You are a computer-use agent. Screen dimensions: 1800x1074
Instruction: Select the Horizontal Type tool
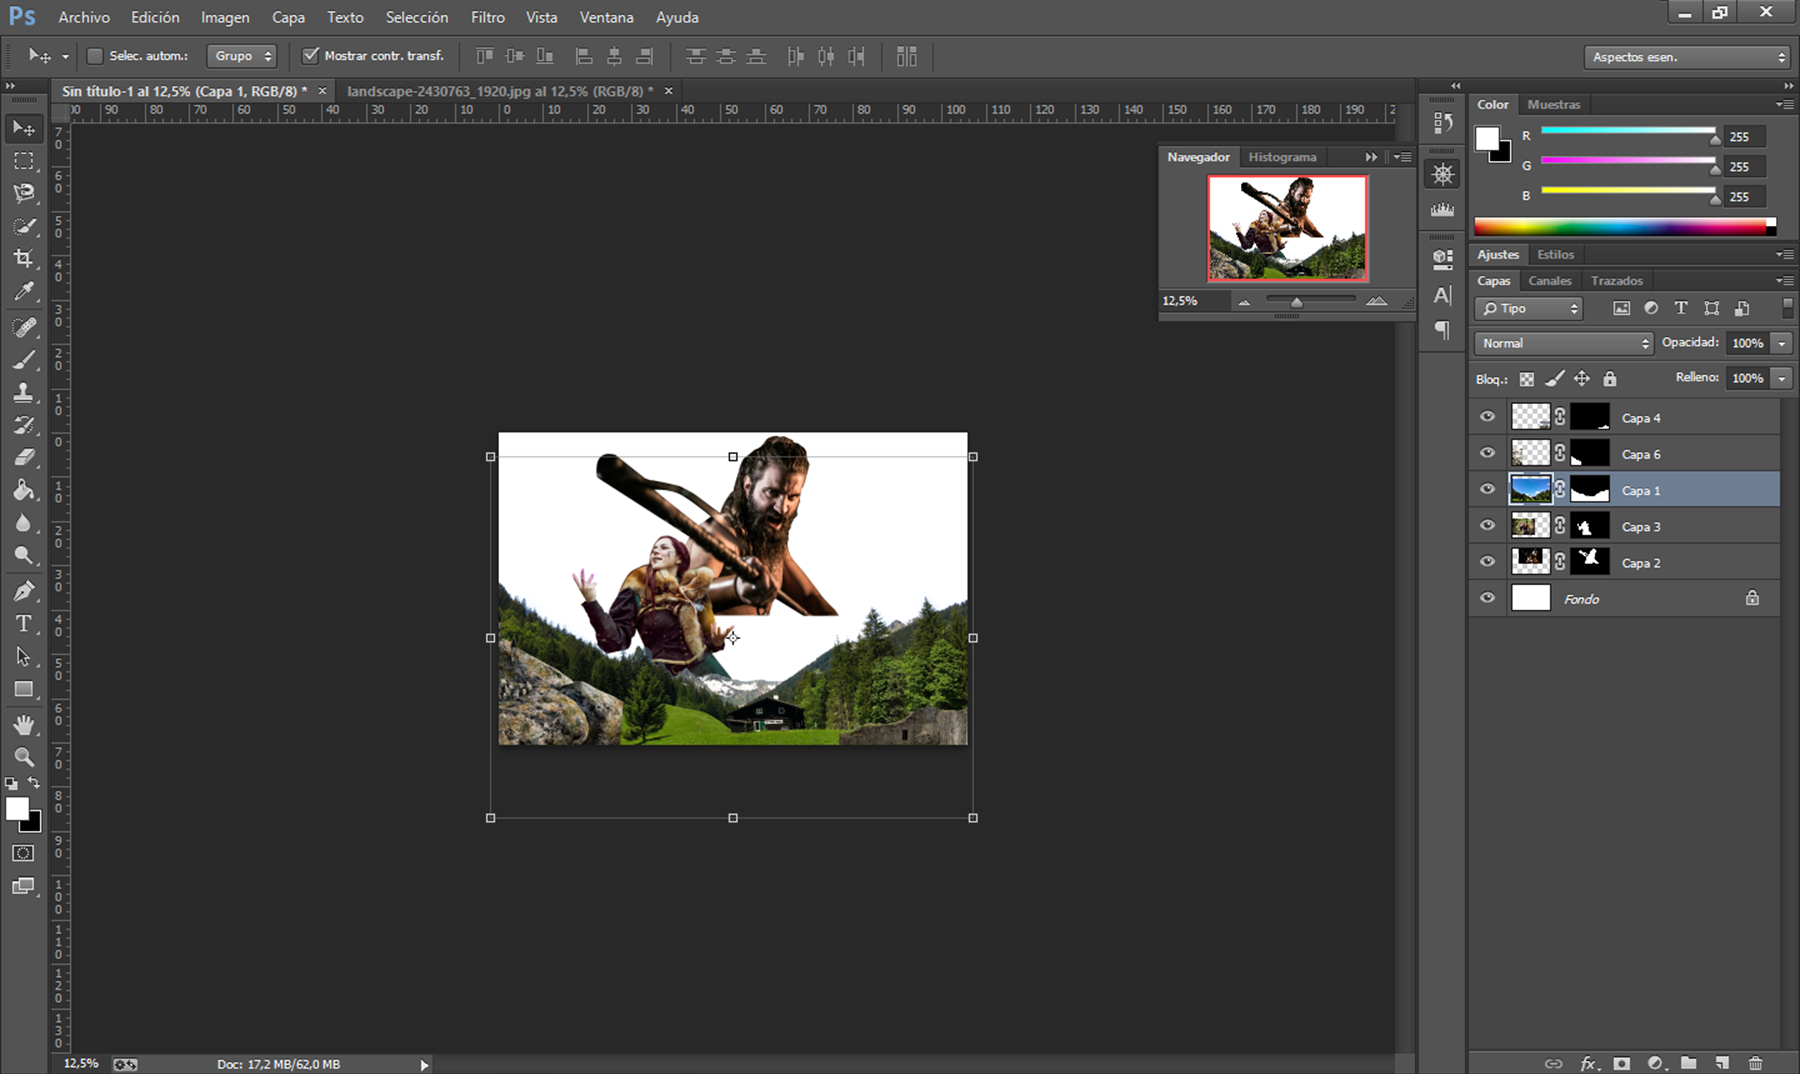coord(24,624)
